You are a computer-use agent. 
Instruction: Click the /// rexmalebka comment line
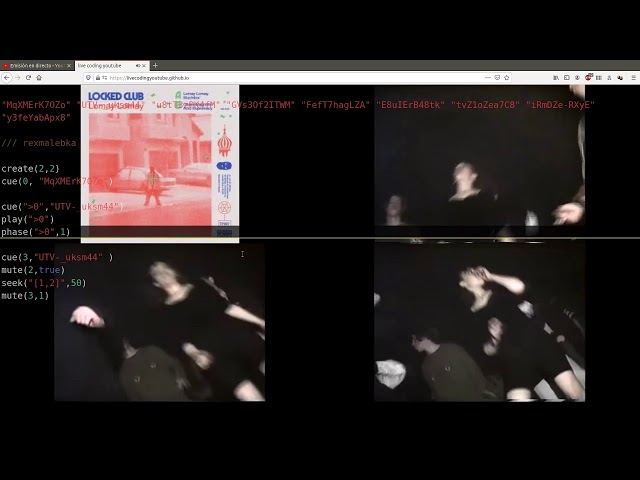[39, 143]
